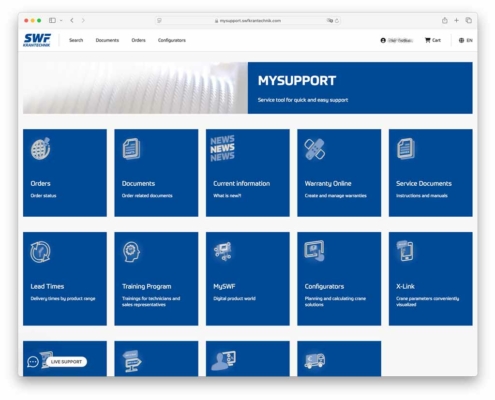The width and height of the screenshot is (495, 400).
Task: Expand the browser sidebar dropdown arrow
Action: pos(61,20)
